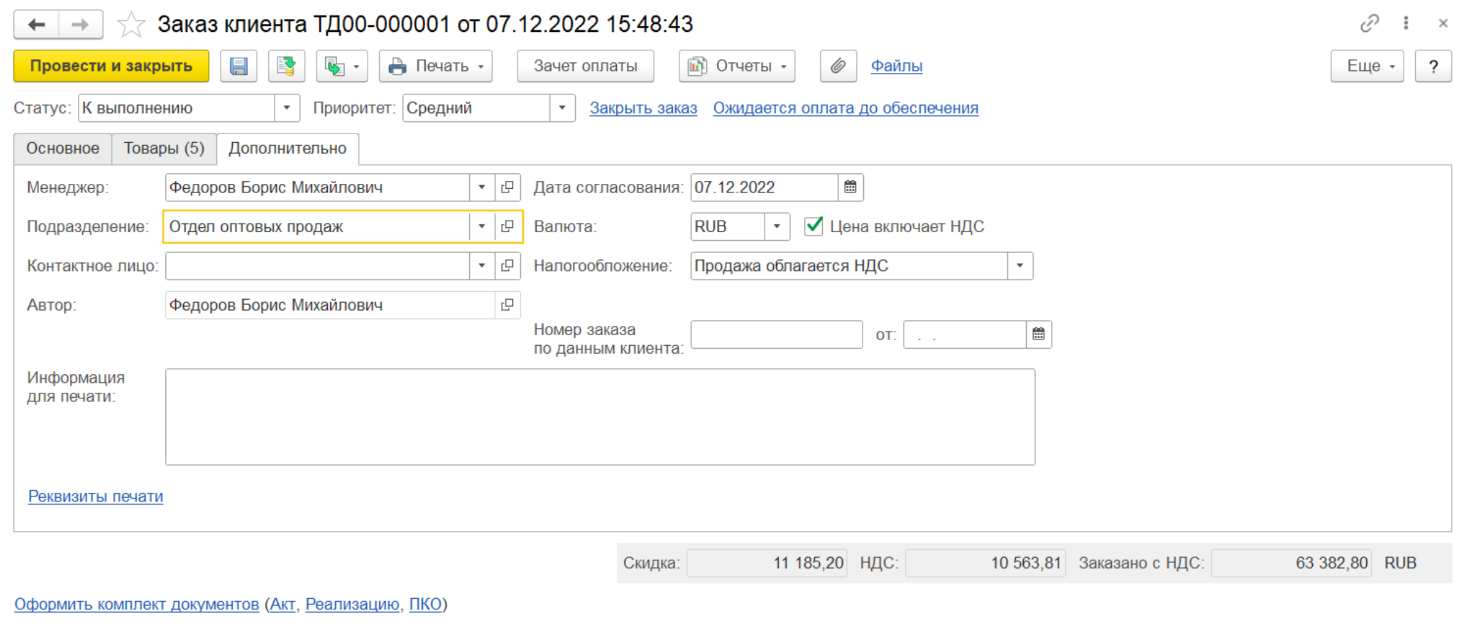
Task: Open the Налогообложение dropdown
Action: (1020, 266)
